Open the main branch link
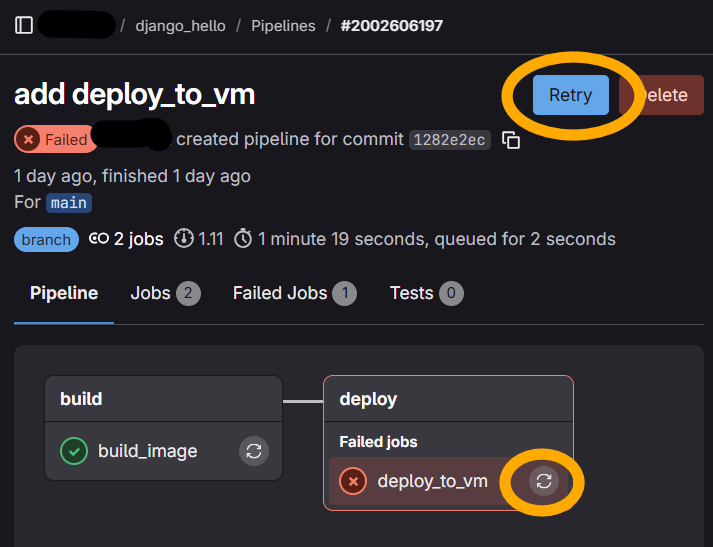 tap(69, 203)
